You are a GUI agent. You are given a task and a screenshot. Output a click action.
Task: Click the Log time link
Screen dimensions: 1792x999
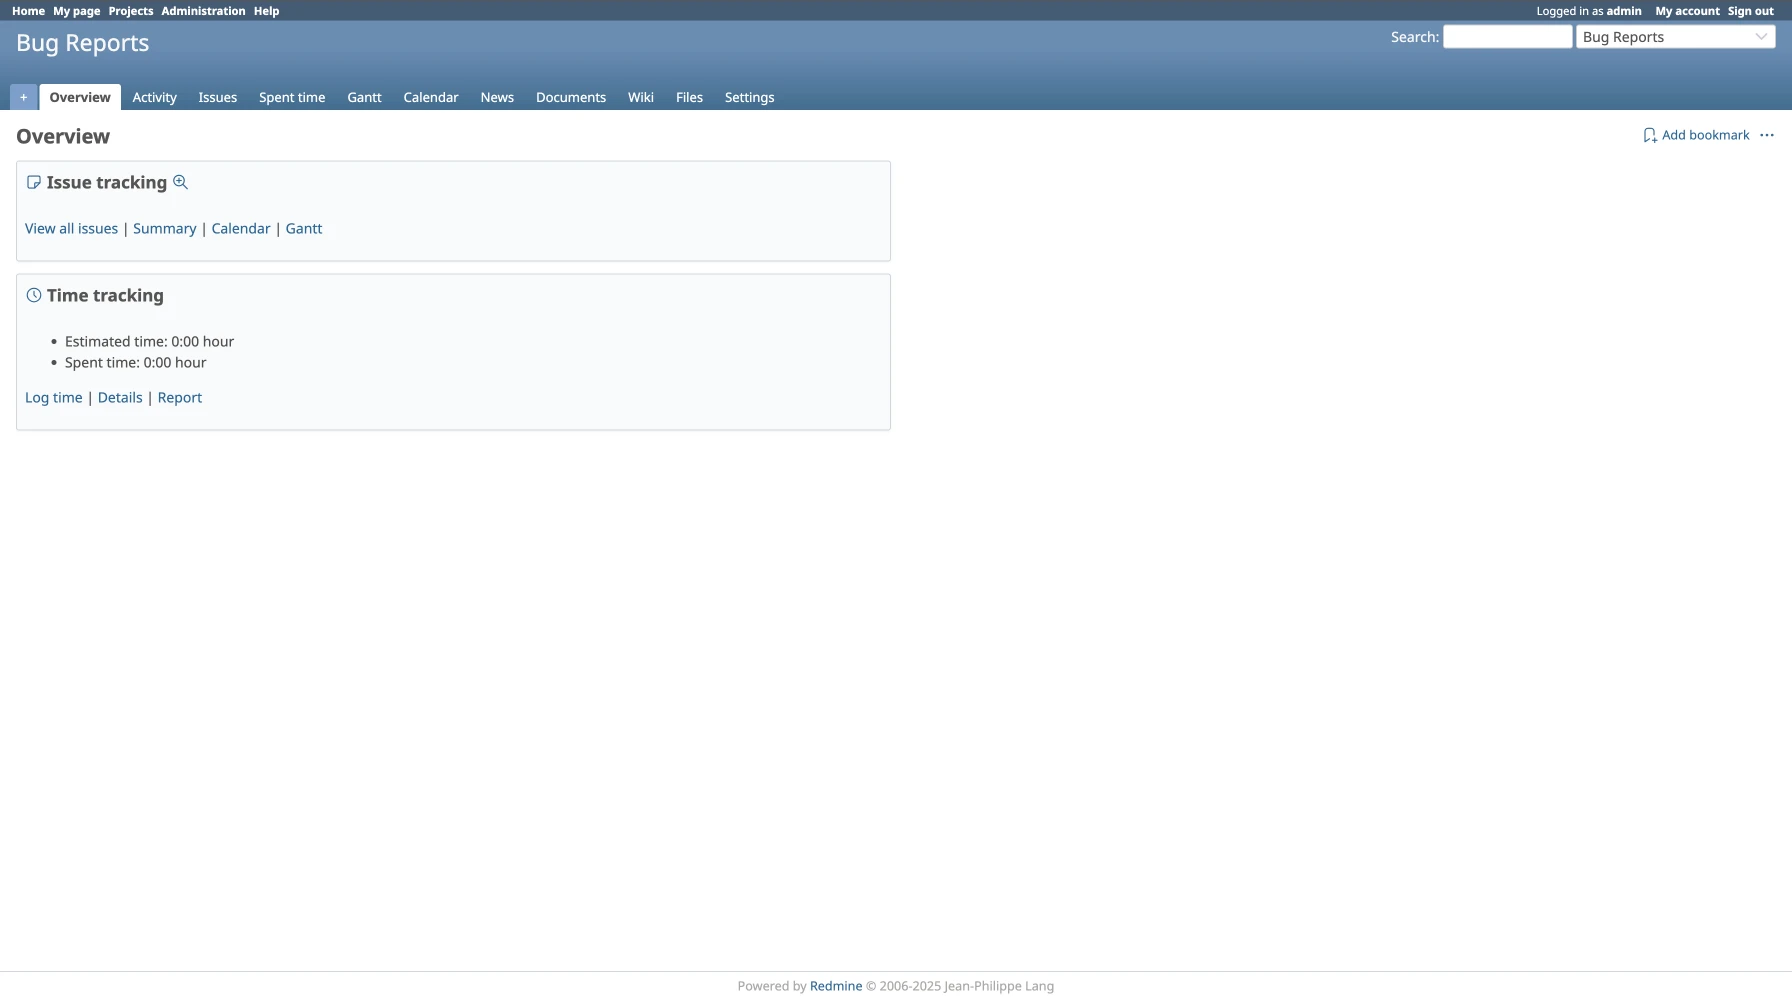[x=53, y=397]
